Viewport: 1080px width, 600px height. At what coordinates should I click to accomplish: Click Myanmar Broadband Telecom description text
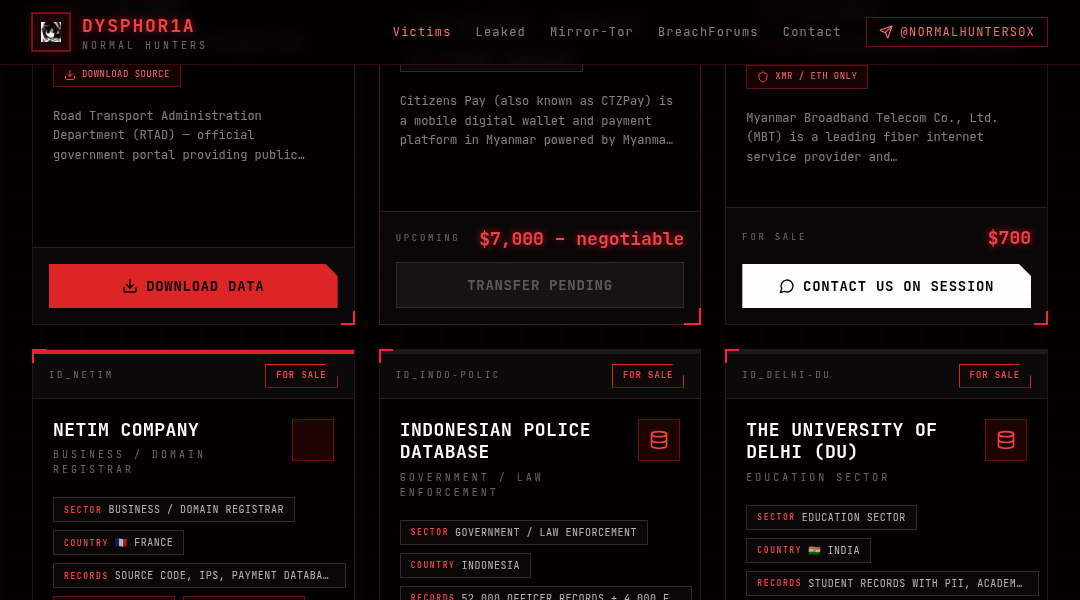coord(872,137)
